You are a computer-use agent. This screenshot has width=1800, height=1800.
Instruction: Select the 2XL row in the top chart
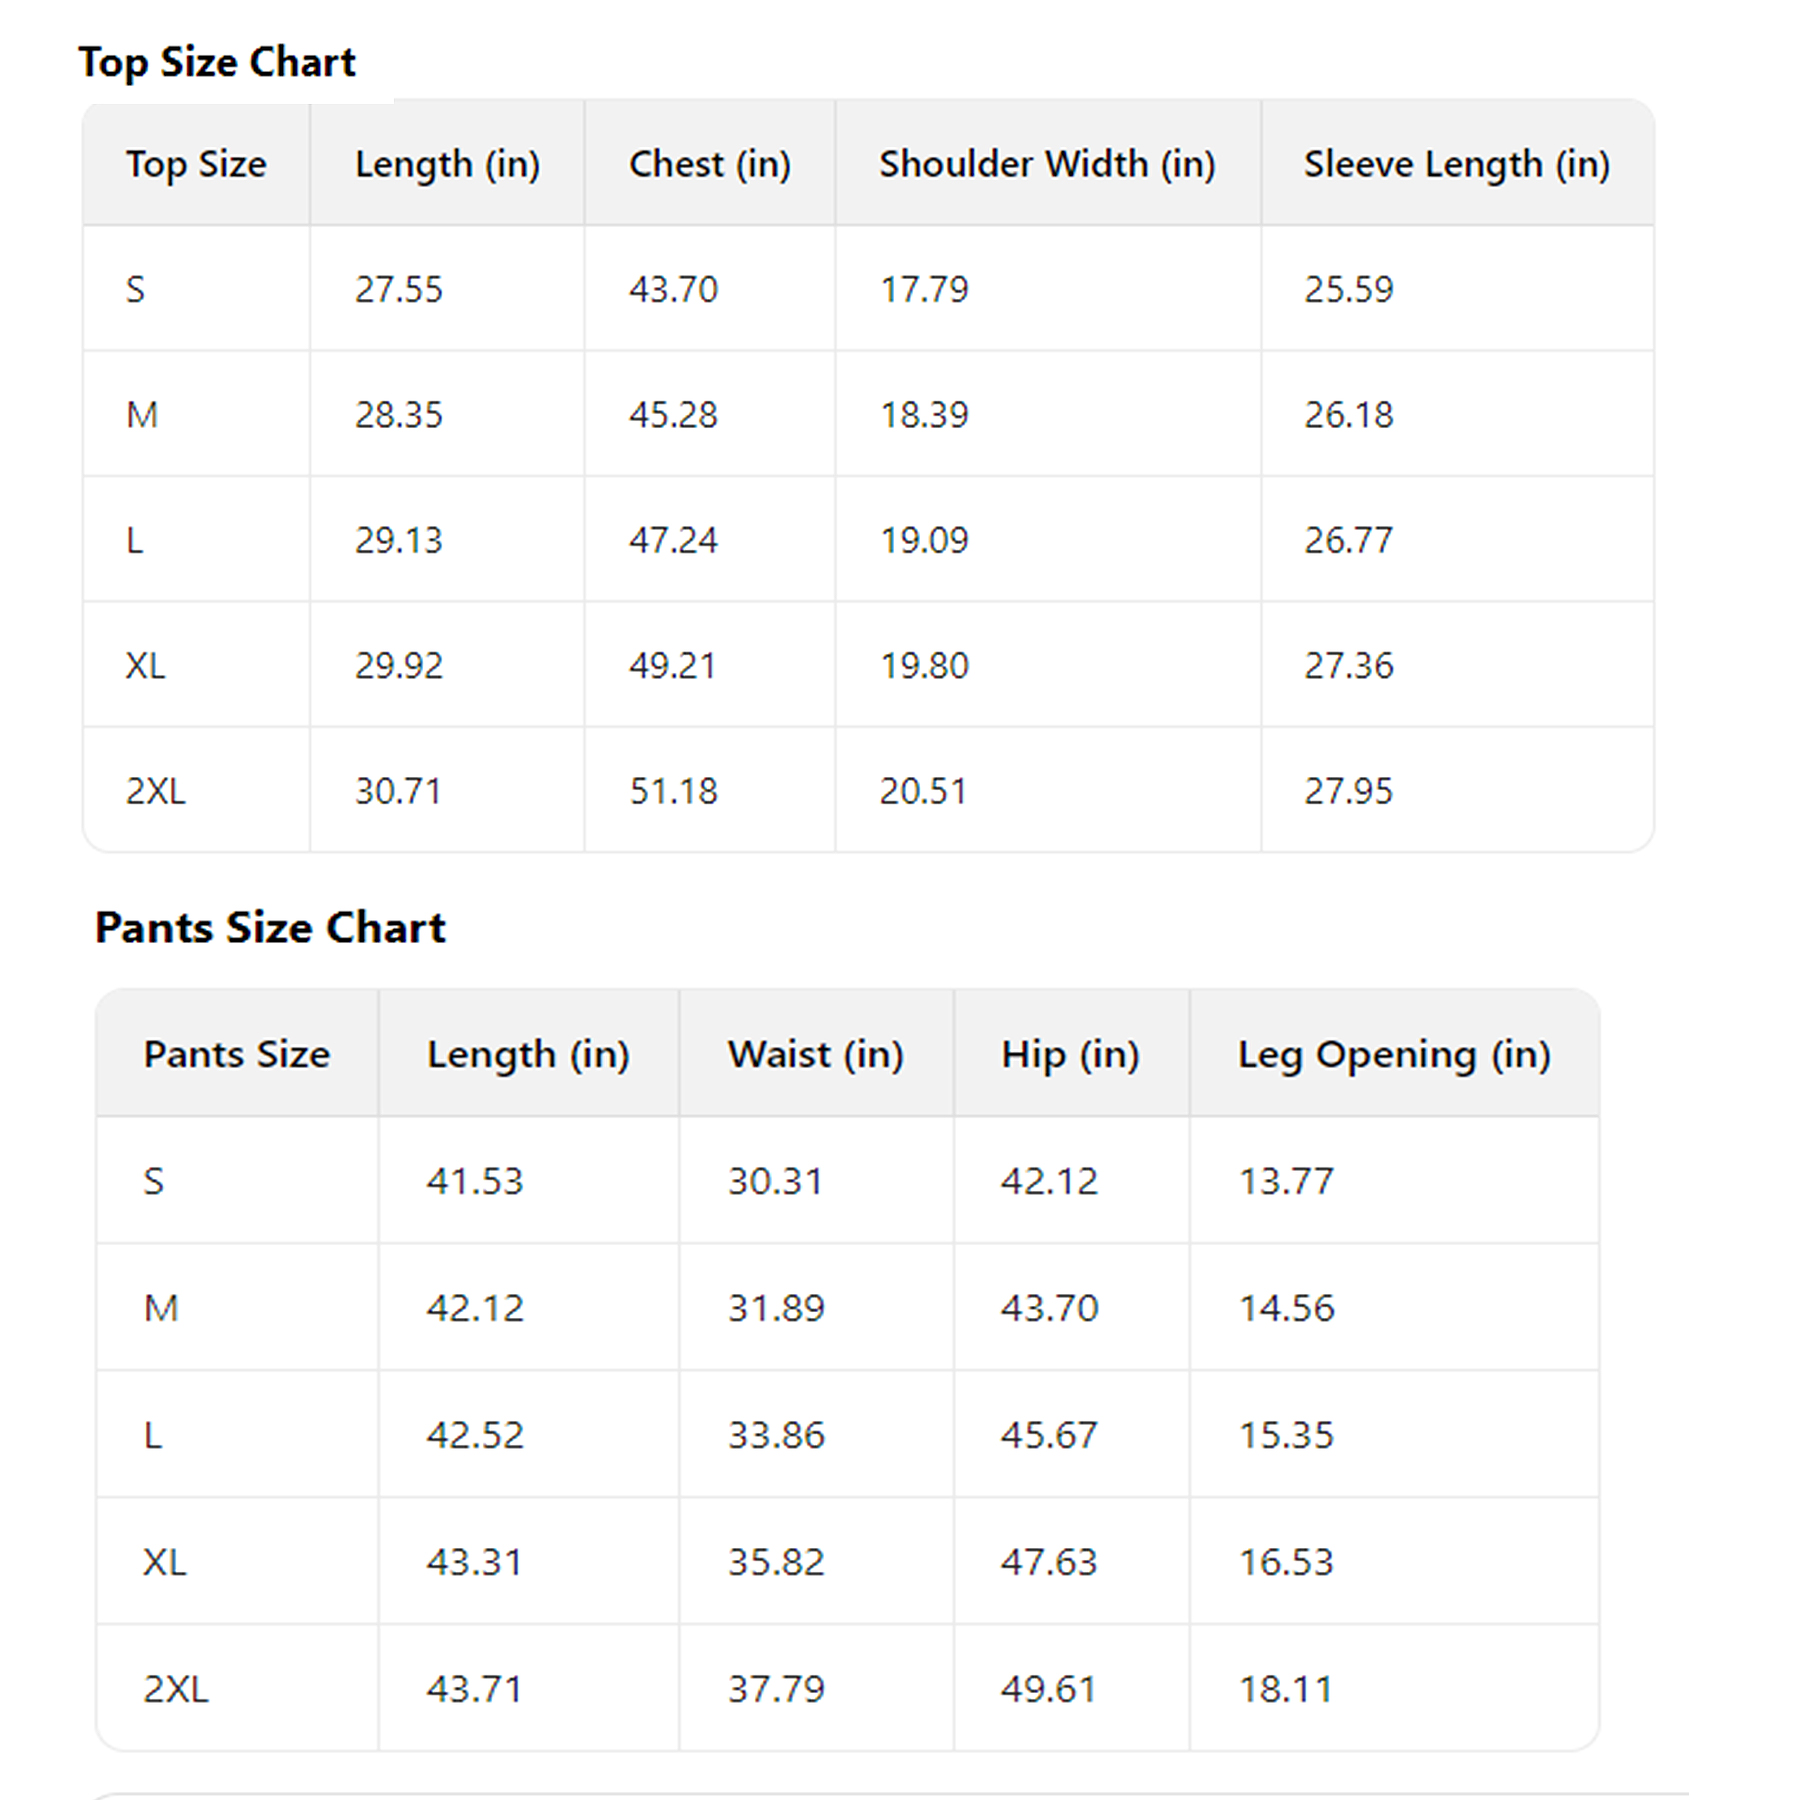click(156, 791)
